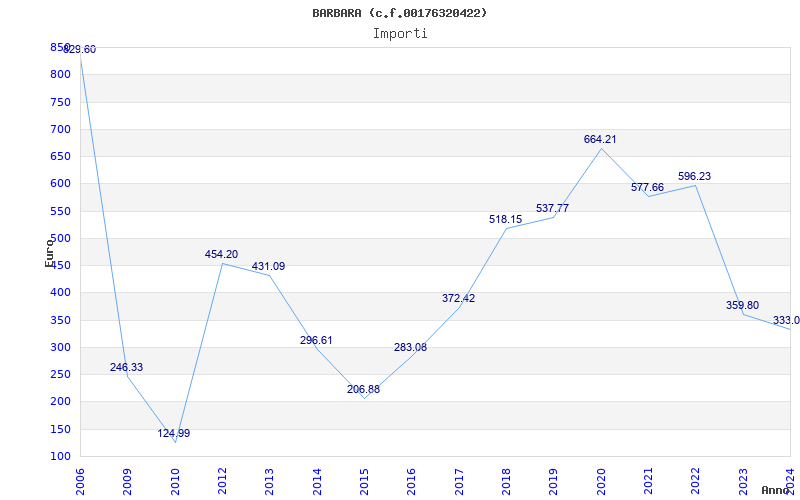Select the data label 577.66
This screenshot has width=800, height=500.
tap(647, 187)
